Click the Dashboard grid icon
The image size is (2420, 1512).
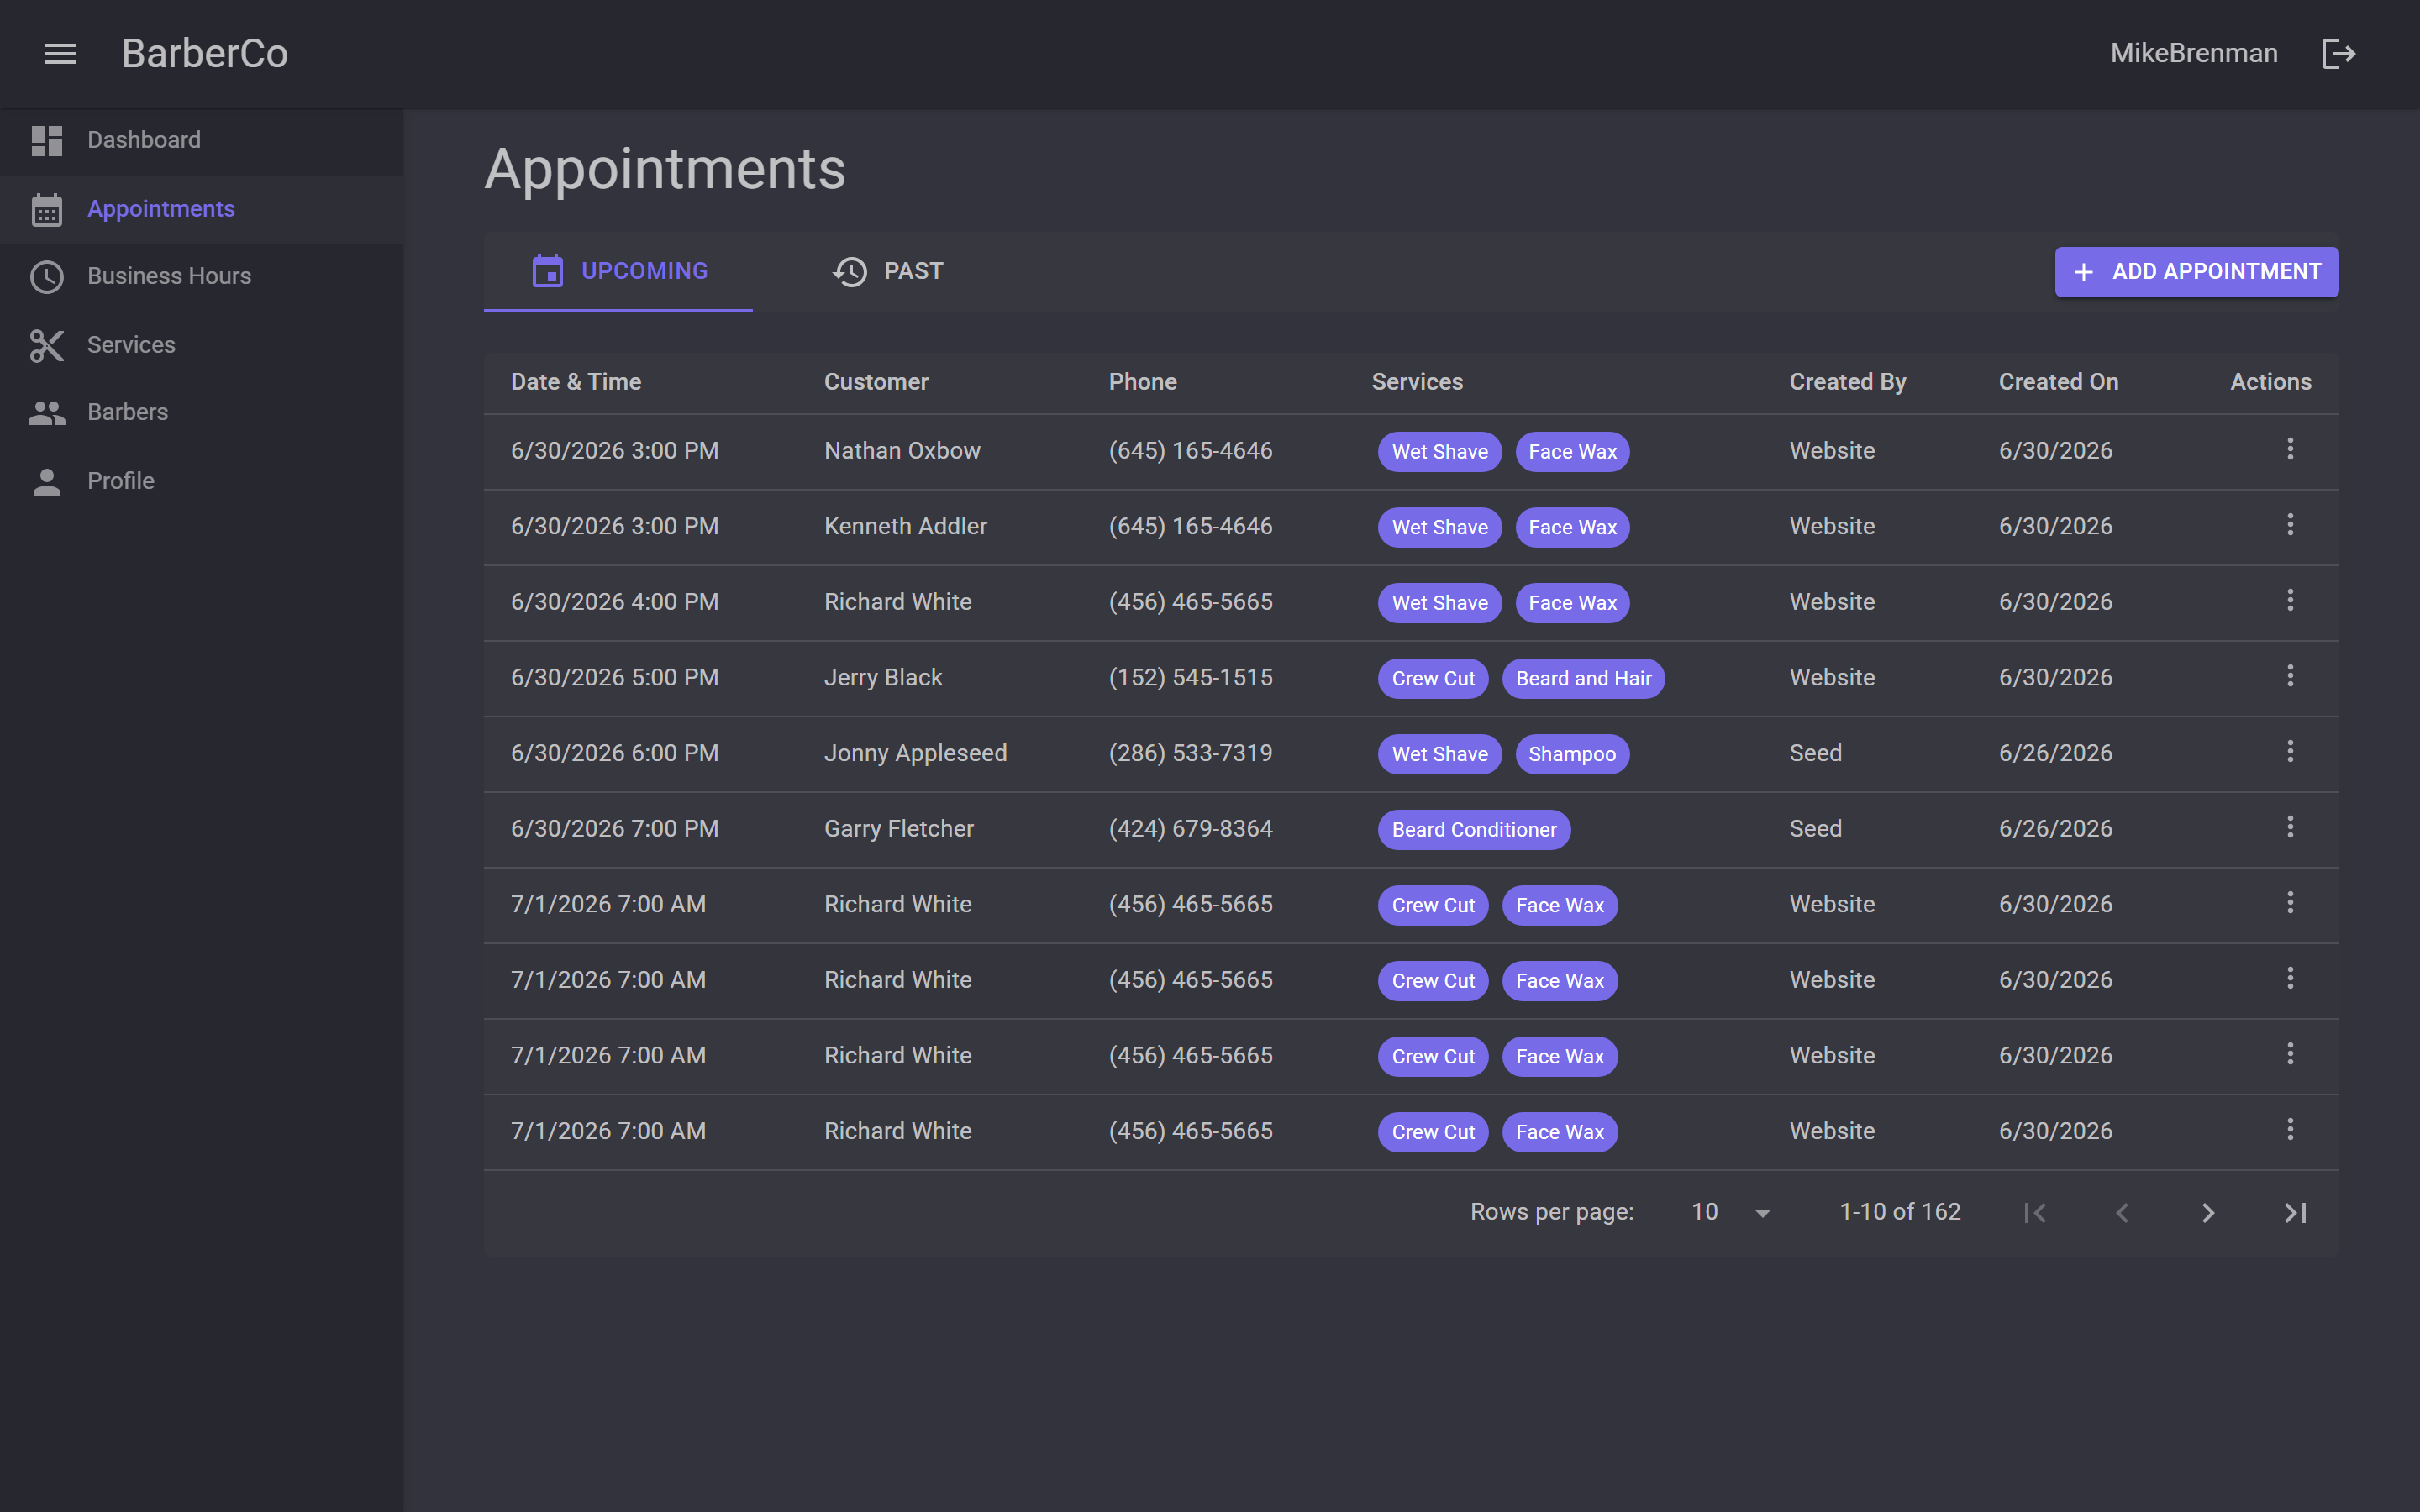tap(47, 141)
